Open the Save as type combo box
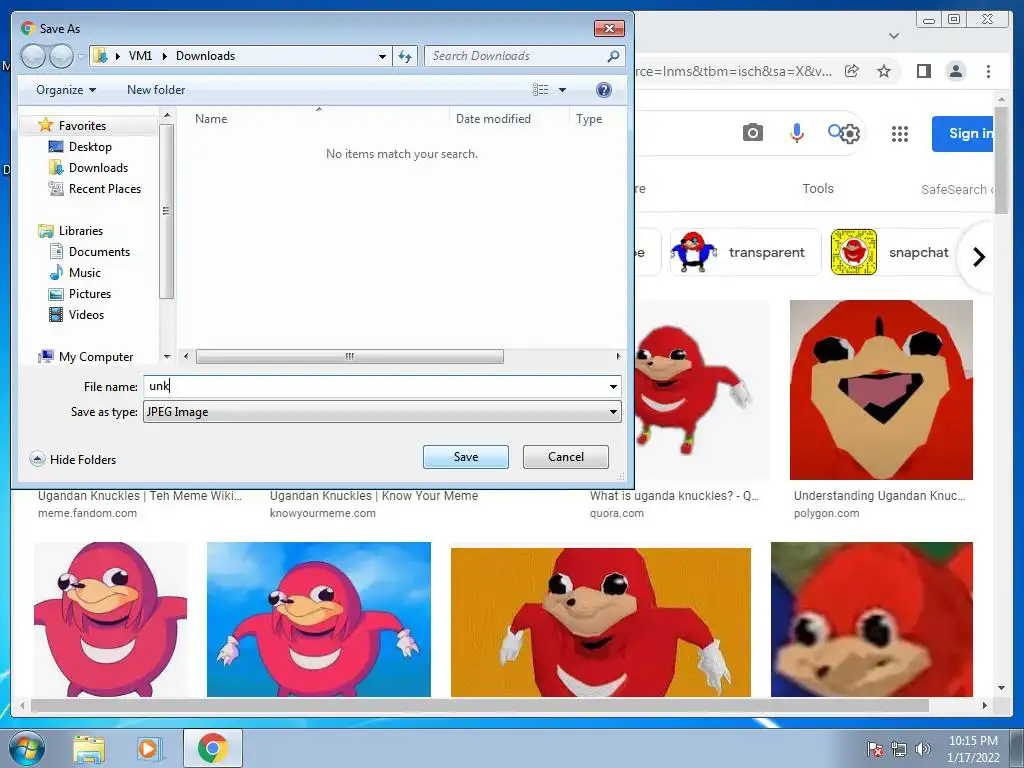This screenshot has height=768, width=1024. (382, 412)
